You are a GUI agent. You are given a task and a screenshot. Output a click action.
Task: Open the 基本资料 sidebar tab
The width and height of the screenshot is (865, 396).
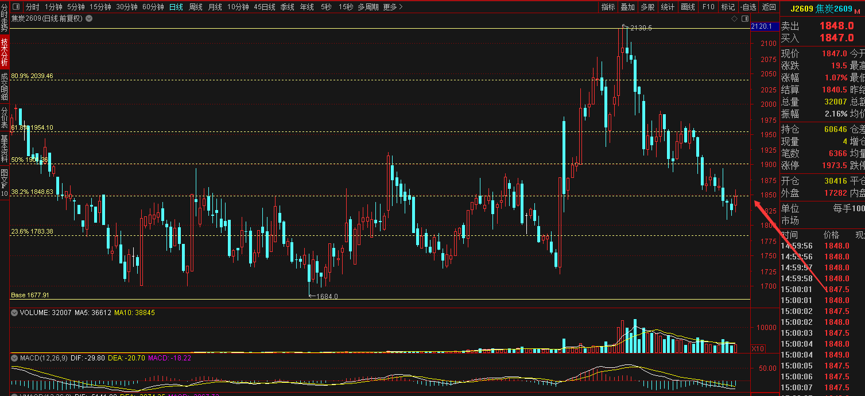tap(4, 149)
